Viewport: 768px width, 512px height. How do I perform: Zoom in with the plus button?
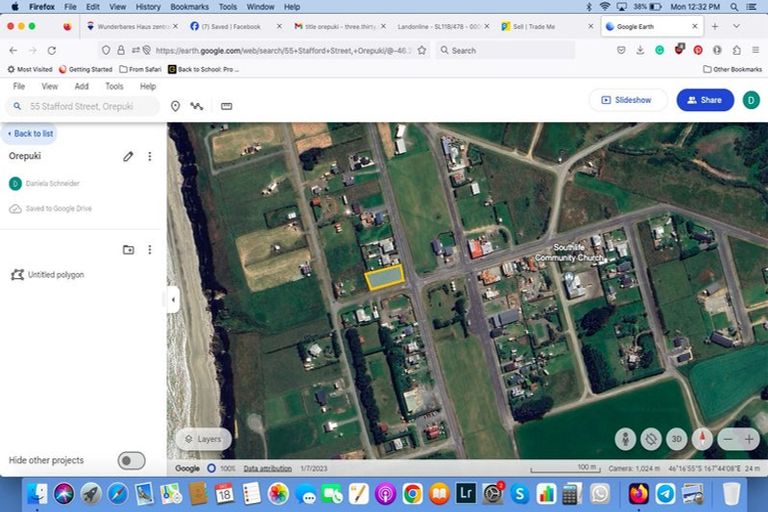[750, 439]
